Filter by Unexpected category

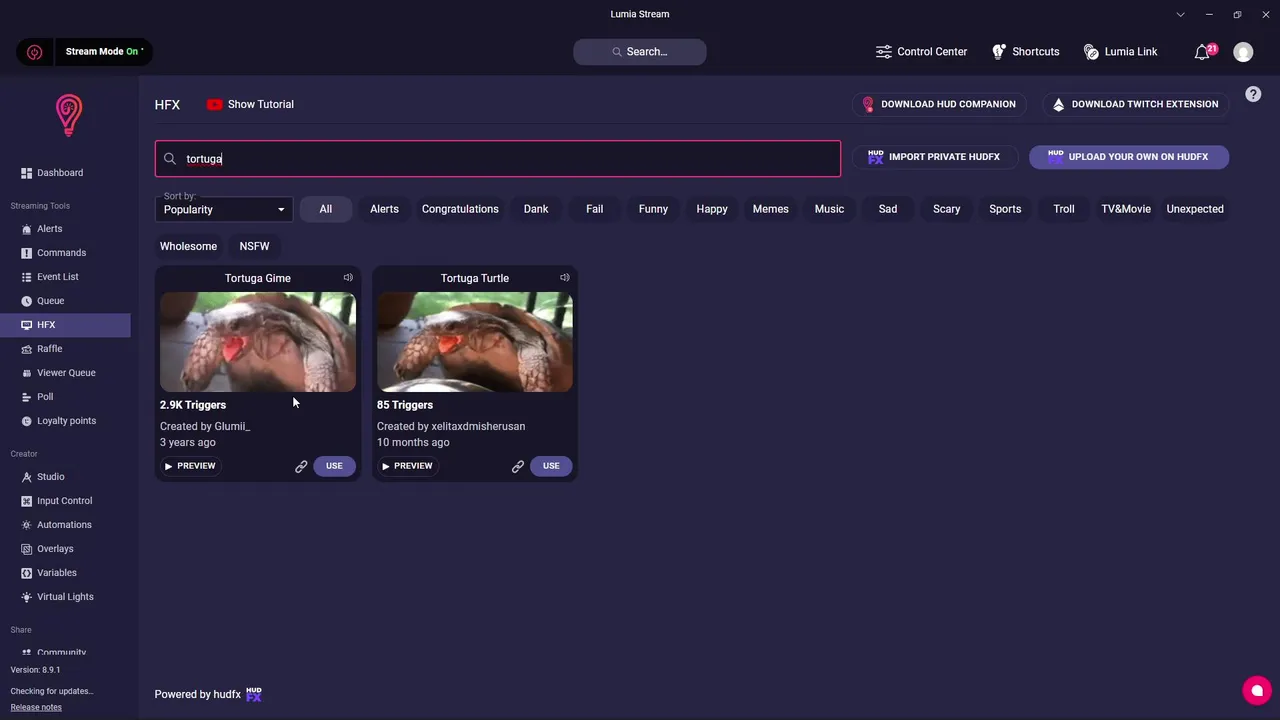[x=1195, y=209]
